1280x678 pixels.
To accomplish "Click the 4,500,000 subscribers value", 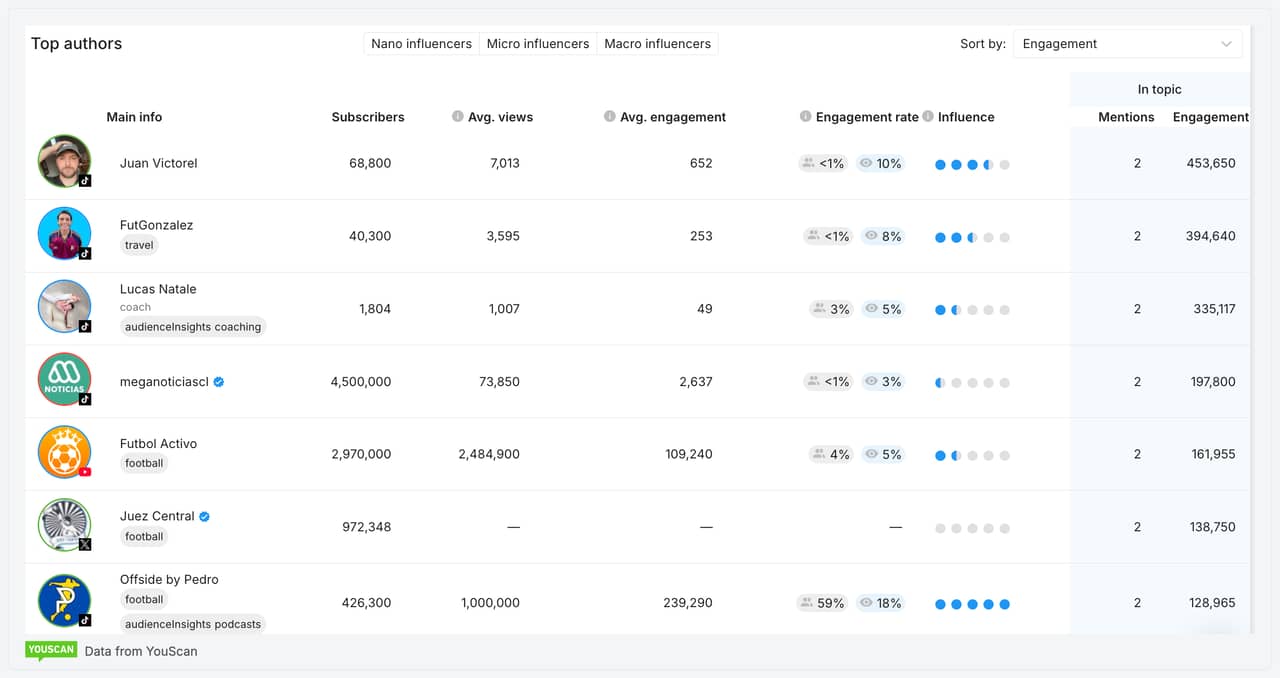I will [361, 382].
